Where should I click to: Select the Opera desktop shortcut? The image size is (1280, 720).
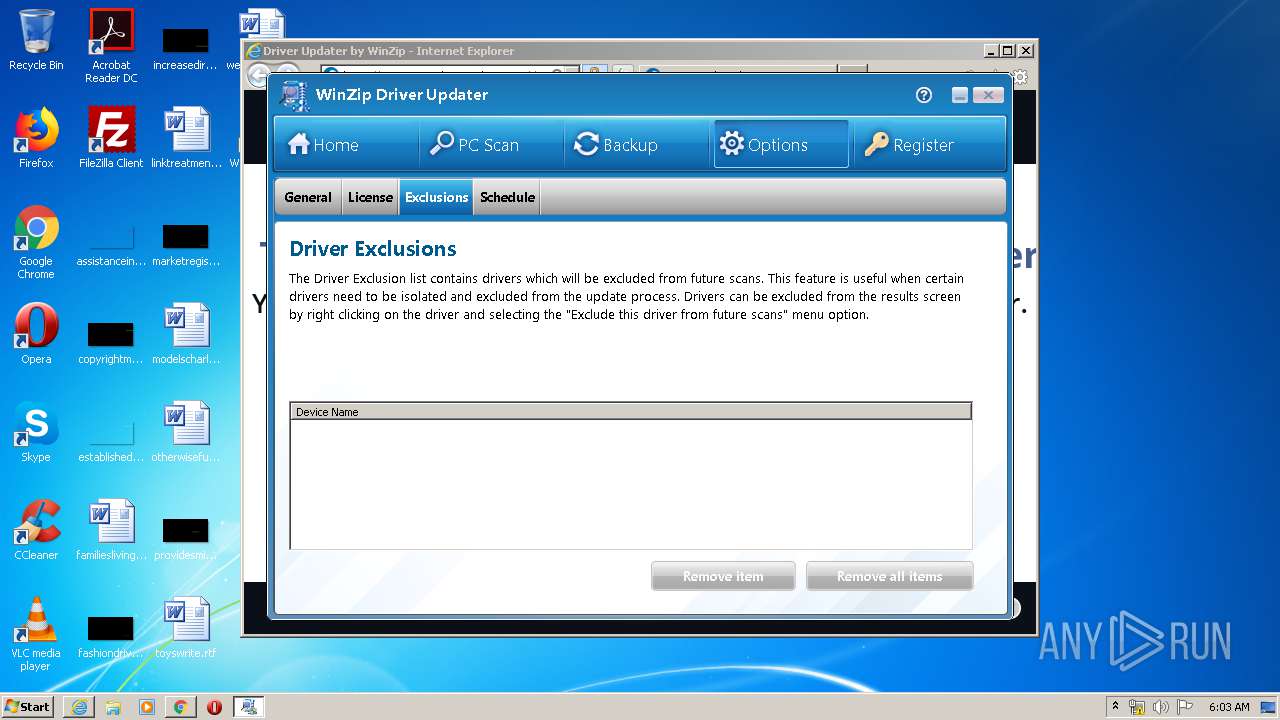click(36, 334)
